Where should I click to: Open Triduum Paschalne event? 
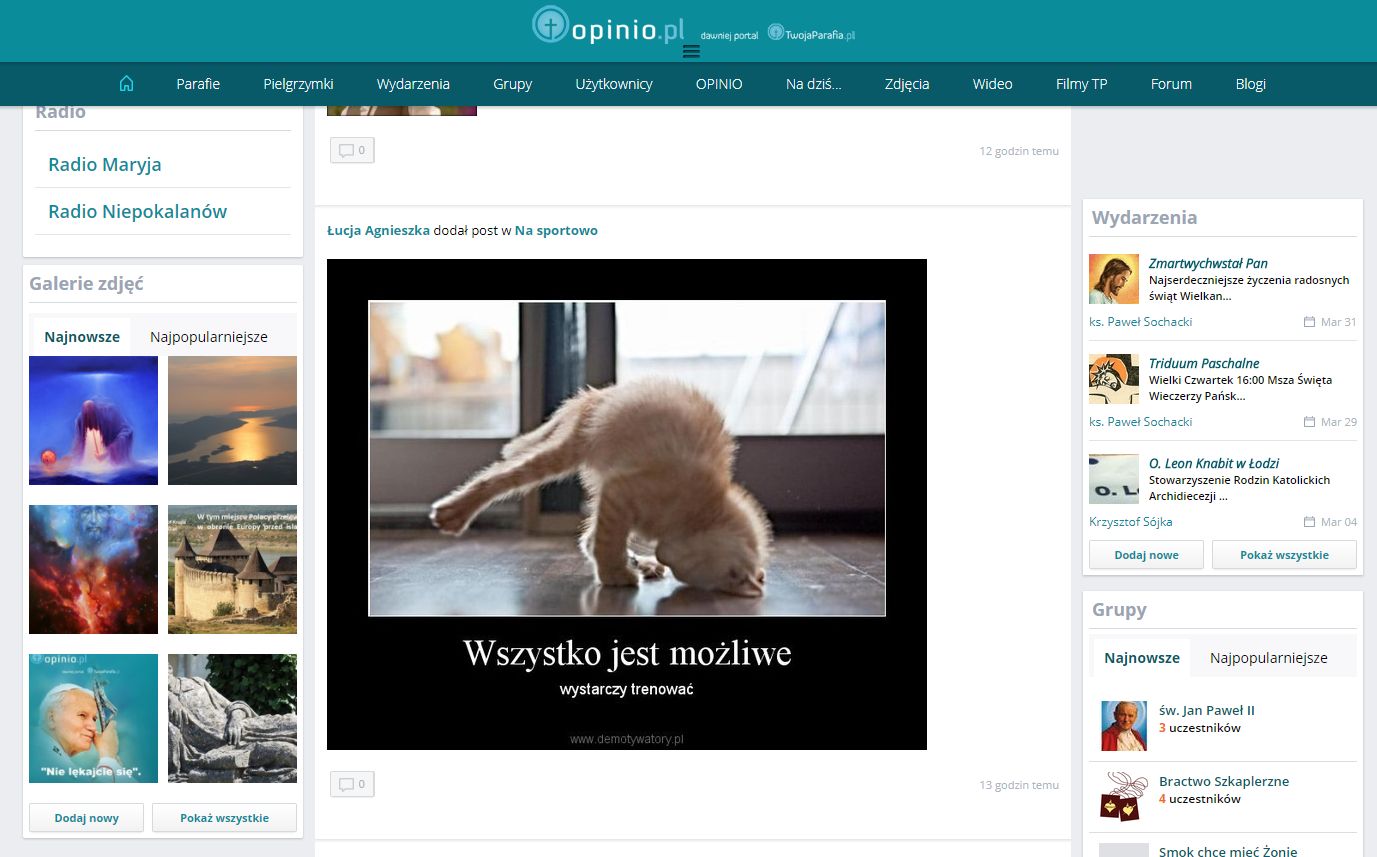click(1204, 363)
